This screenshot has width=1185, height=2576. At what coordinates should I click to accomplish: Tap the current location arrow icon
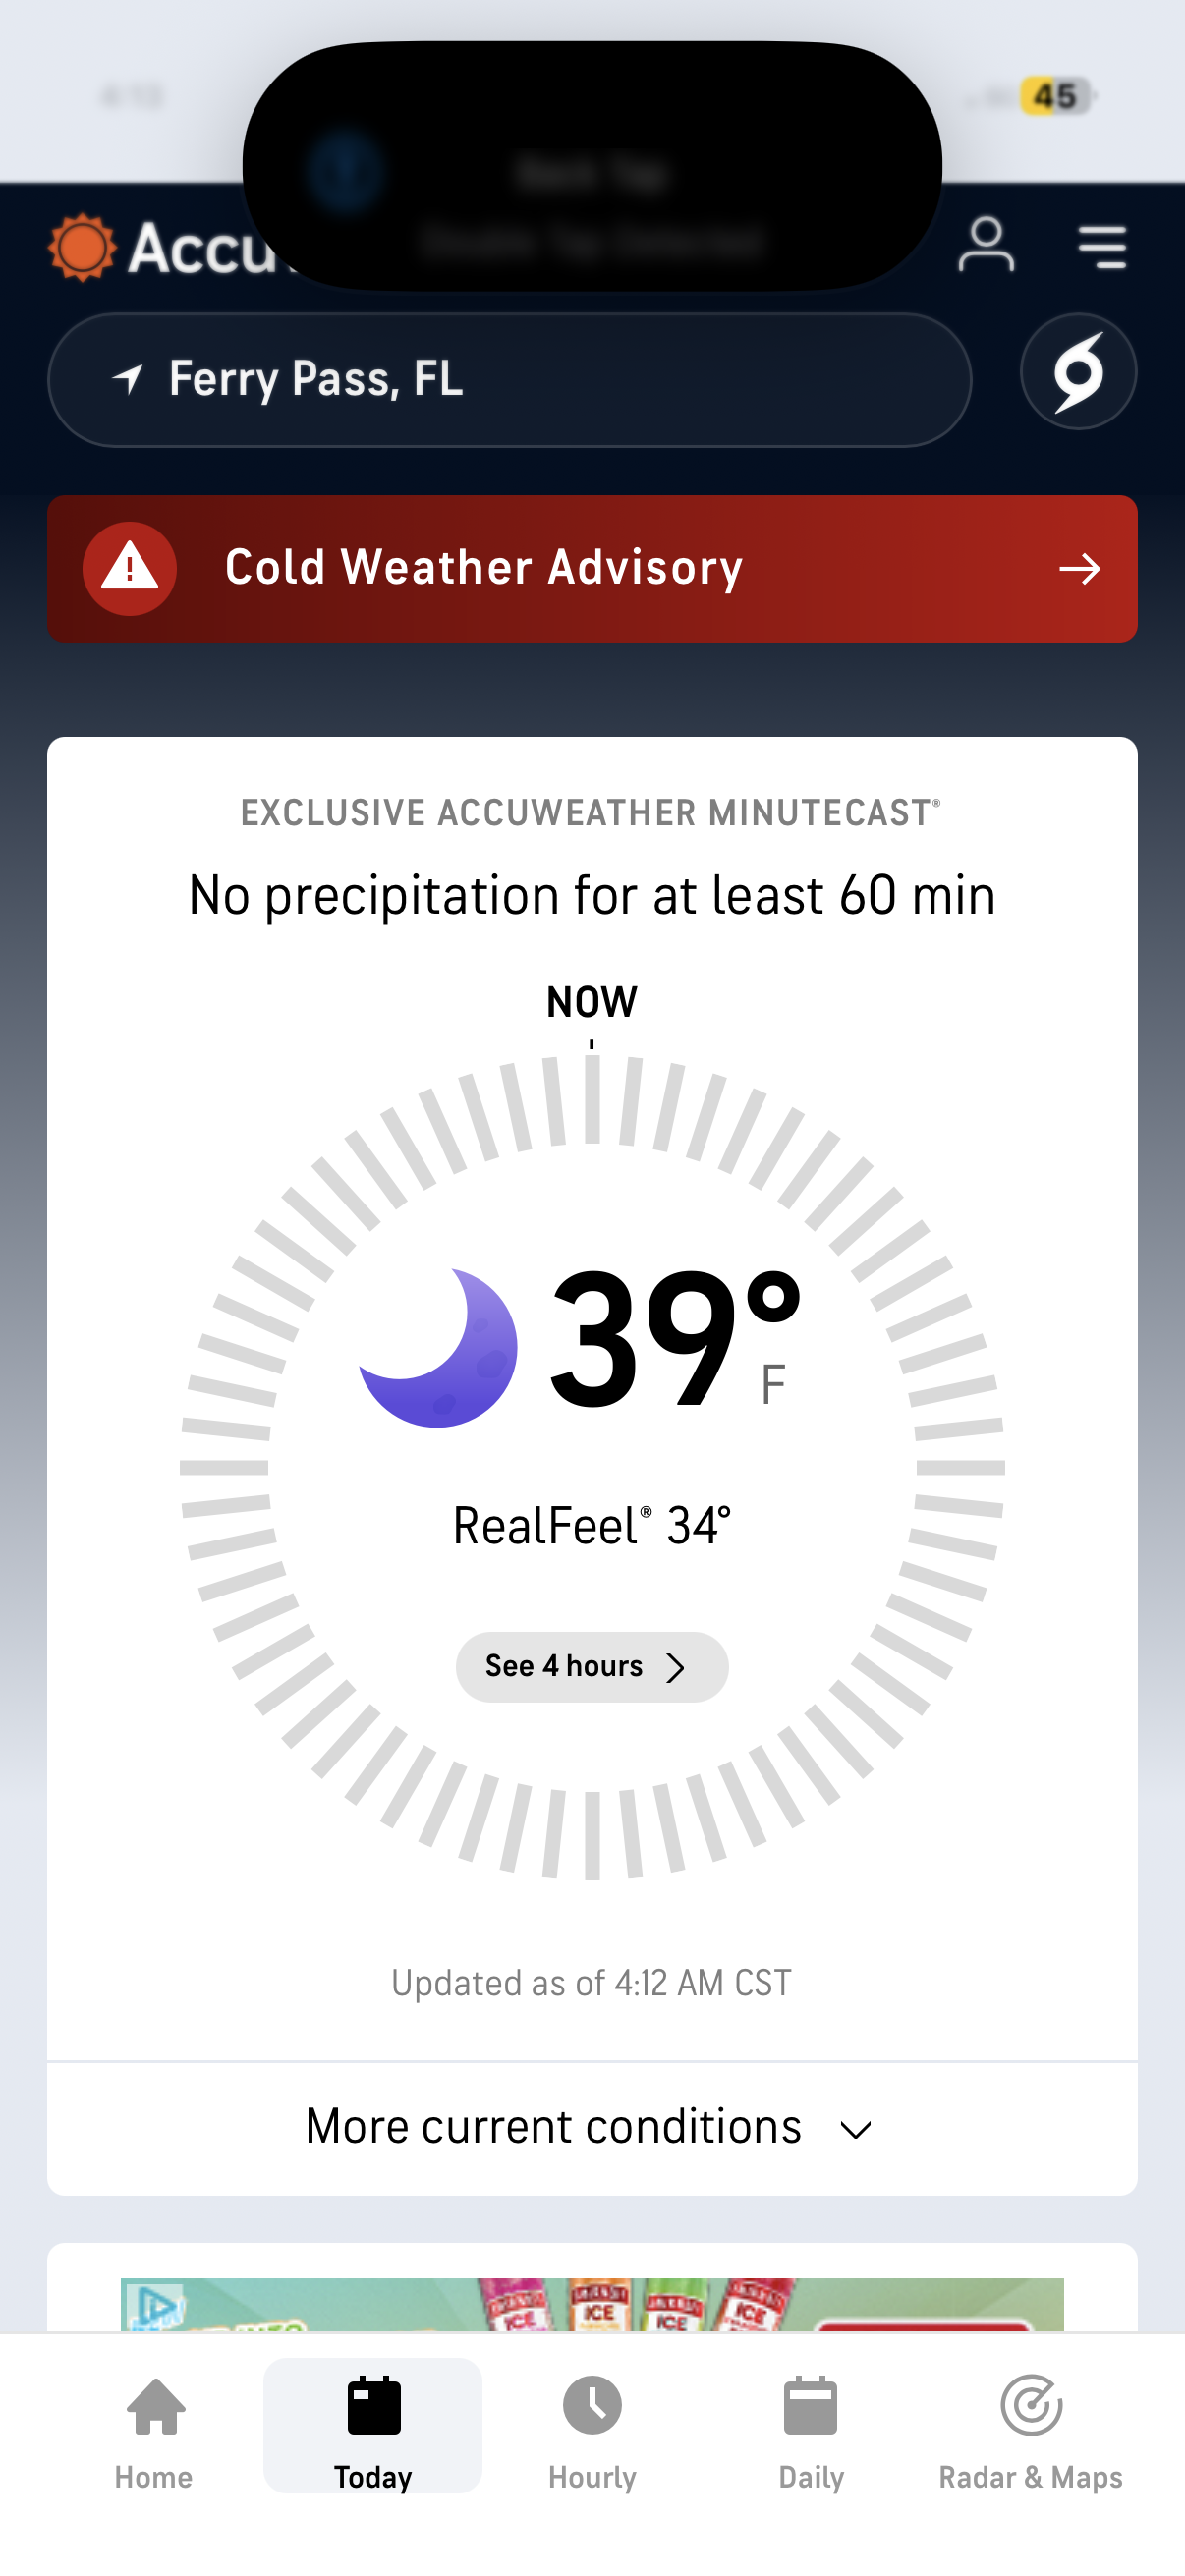pyautogui.click(x=128, y=378)
